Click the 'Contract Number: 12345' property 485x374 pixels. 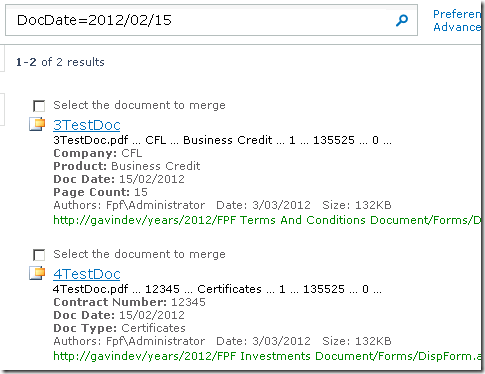(x=129, y=302)
